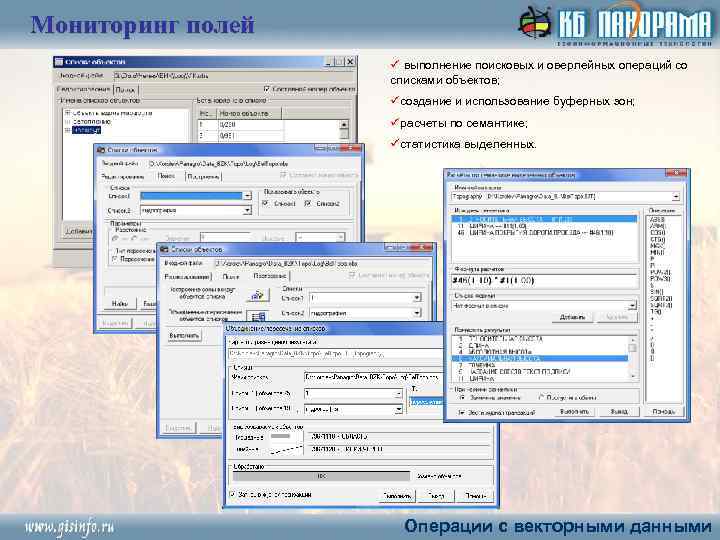Click the list objects merge icon button

[258, 316]
